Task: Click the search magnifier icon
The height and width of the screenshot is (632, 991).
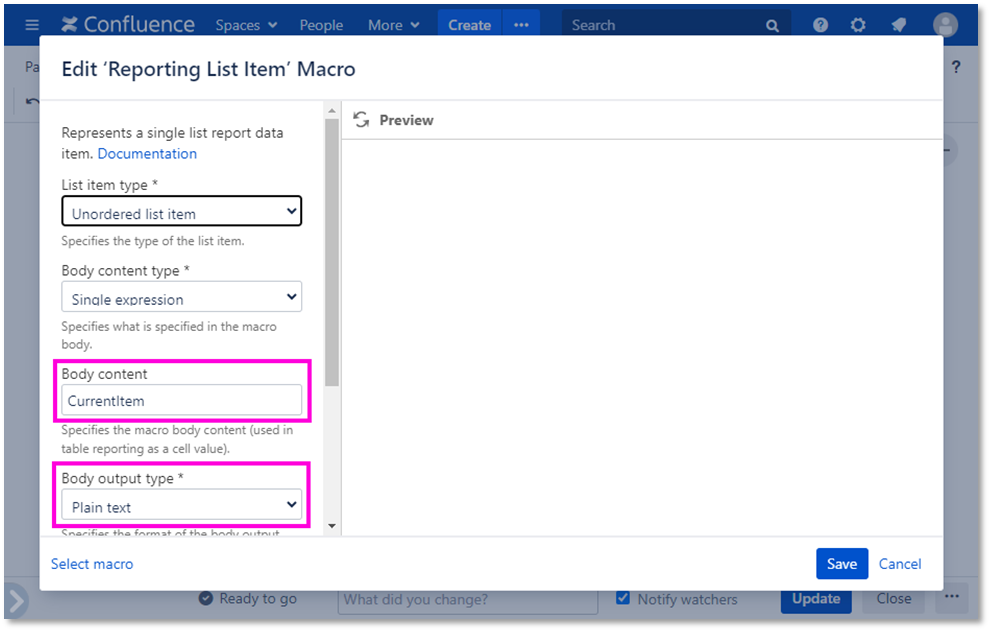Action: point(772,25)
